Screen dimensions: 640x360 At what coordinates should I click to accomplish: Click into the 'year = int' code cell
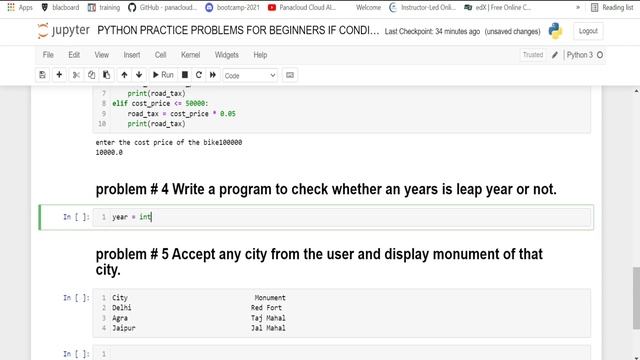pos(342,217)
